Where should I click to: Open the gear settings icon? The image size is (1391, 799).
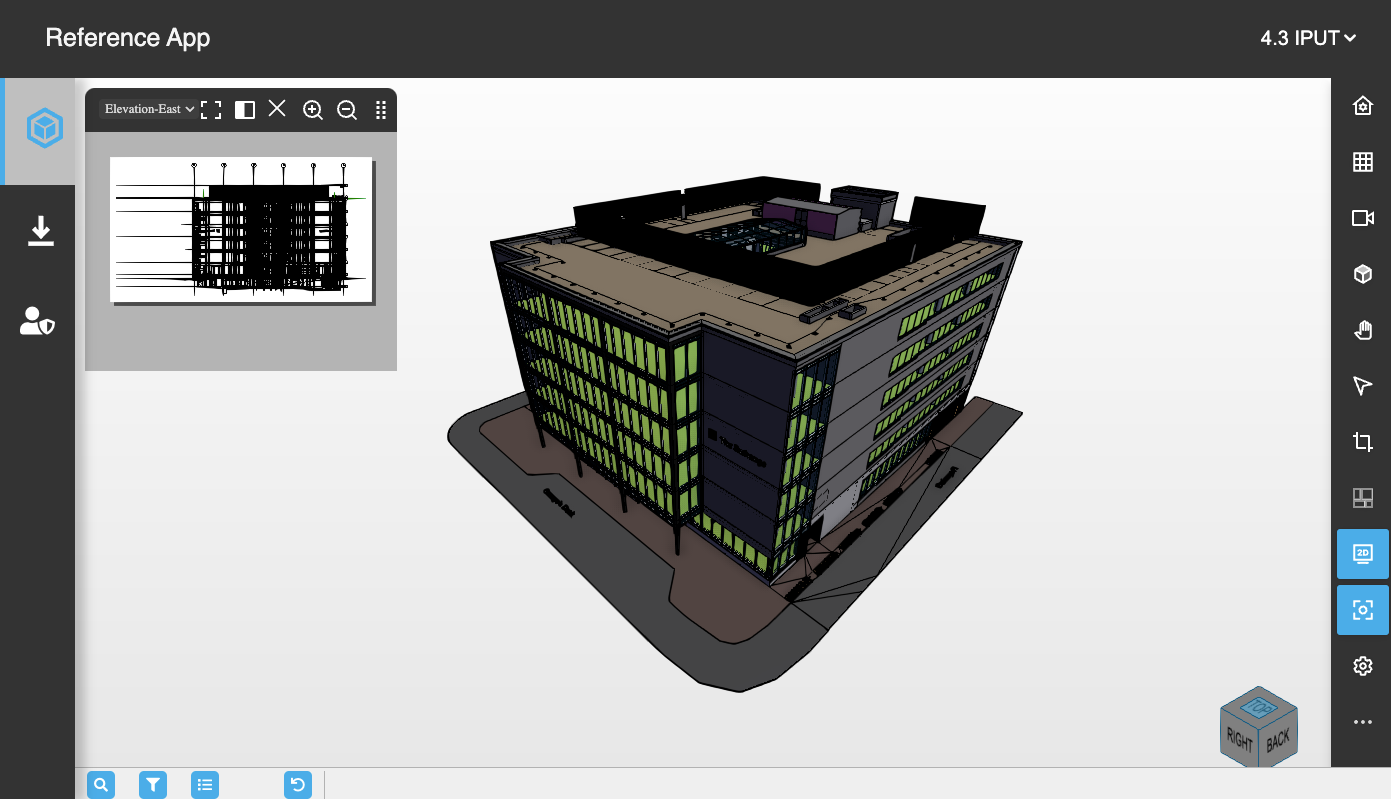1362,666
